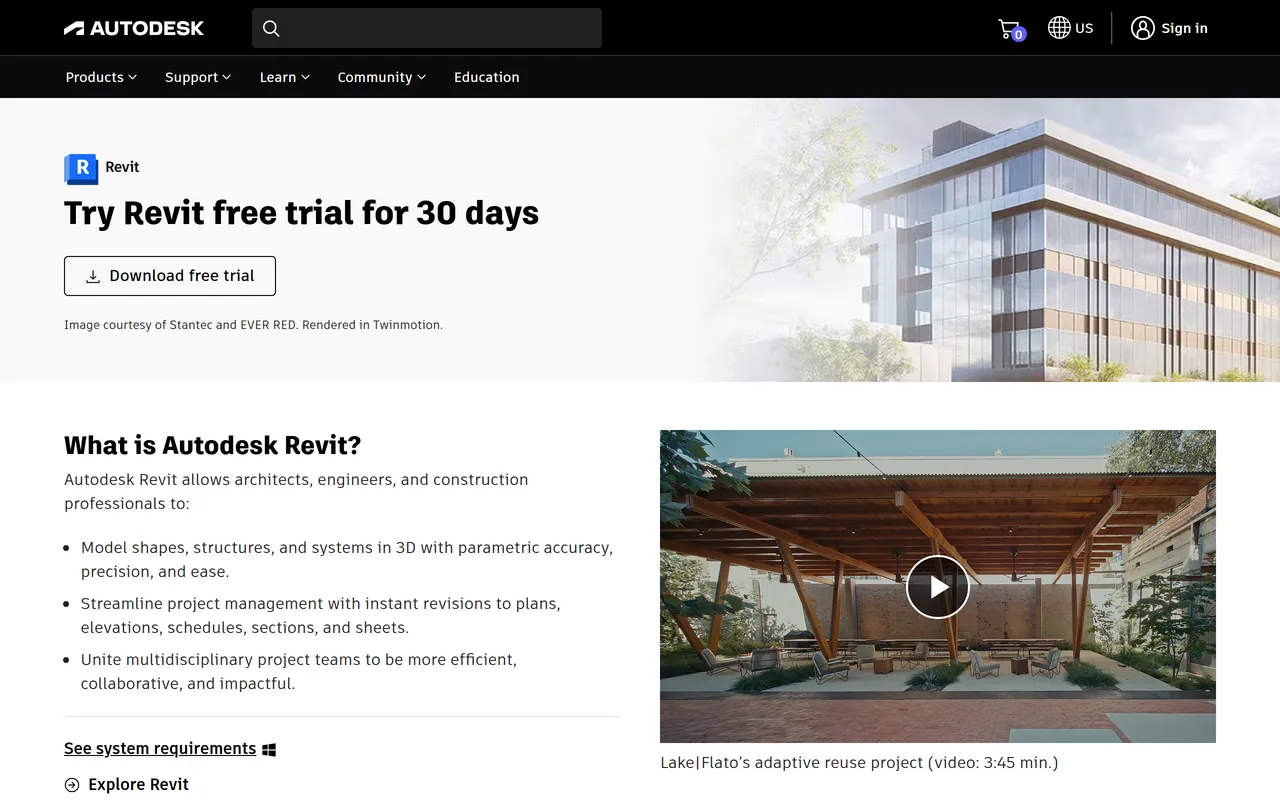Click the Windows logo beside system requirements
This screenshot has width=1280, height=800.
[x=269, y=749]
